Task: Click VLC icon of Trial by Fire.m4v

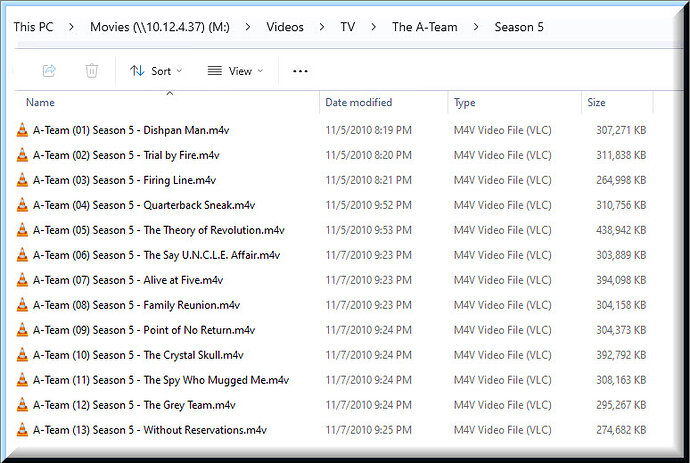Action: click(22, 155)
